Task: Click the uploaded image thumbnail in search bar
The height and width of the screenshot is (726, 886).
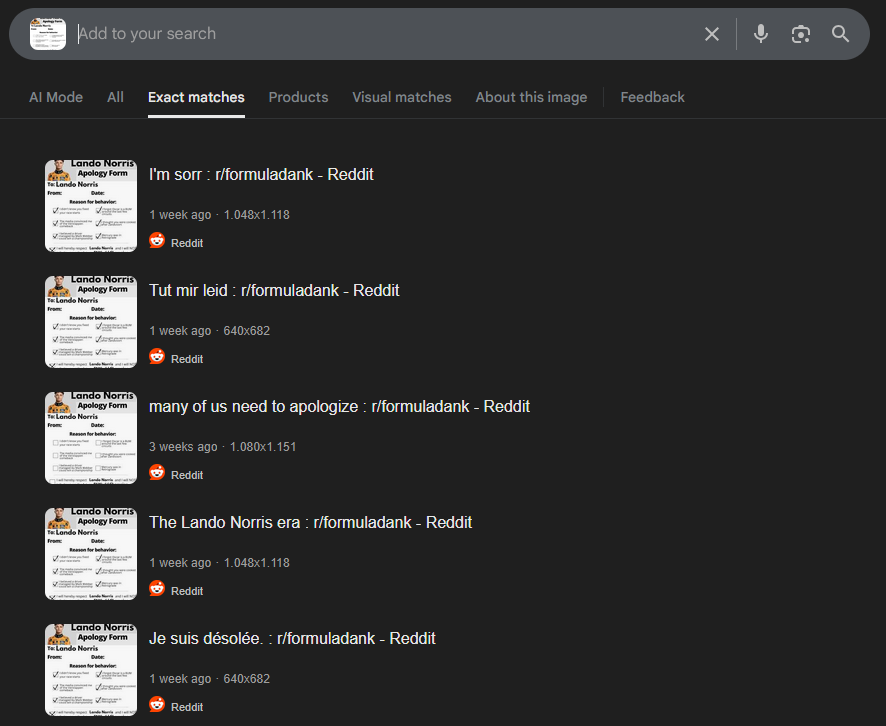Action: coord(48,34)
